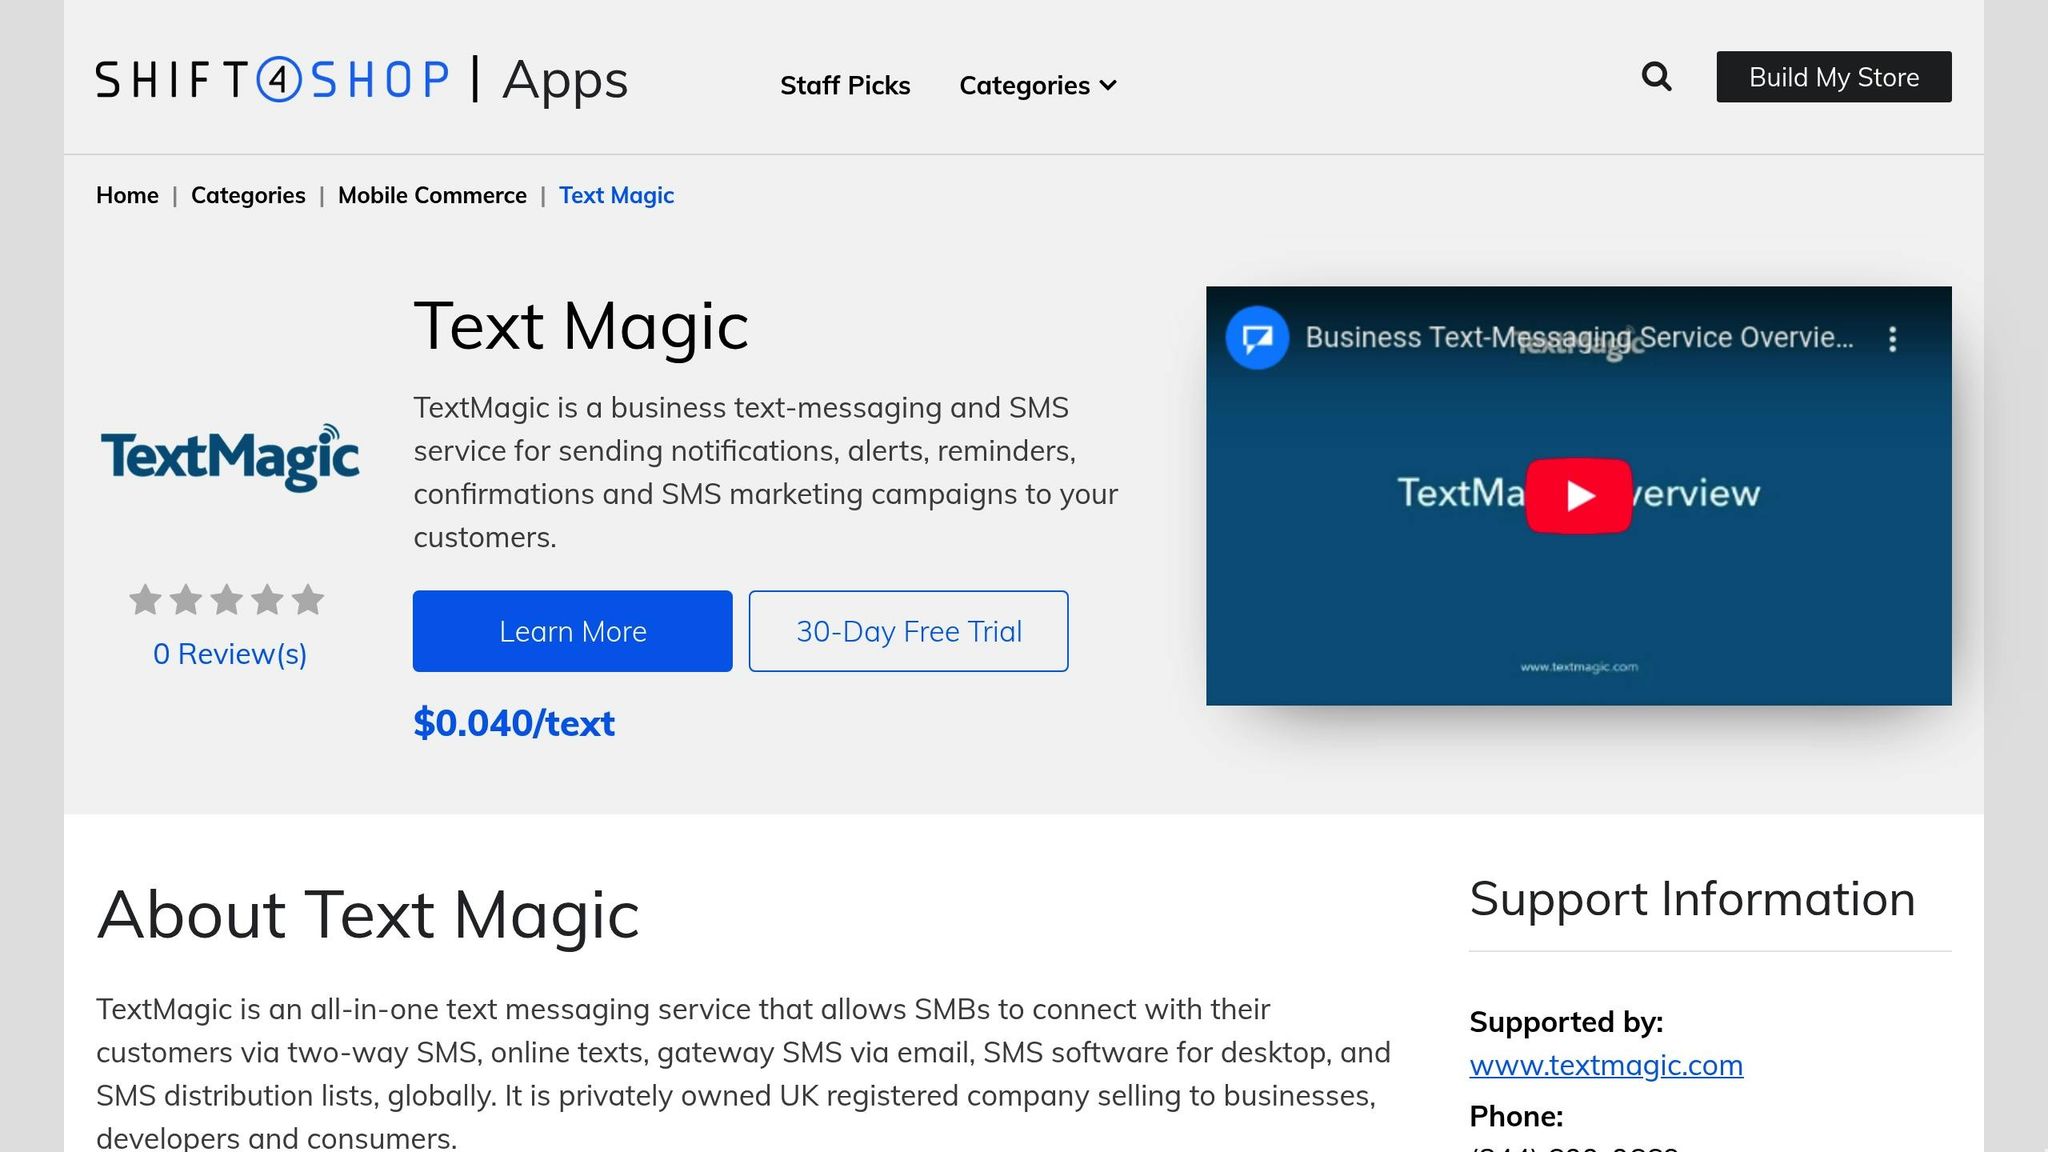Click the $0.040/text price
The height and width of the screenshot is (1152, 2048).
coord(514,722)
